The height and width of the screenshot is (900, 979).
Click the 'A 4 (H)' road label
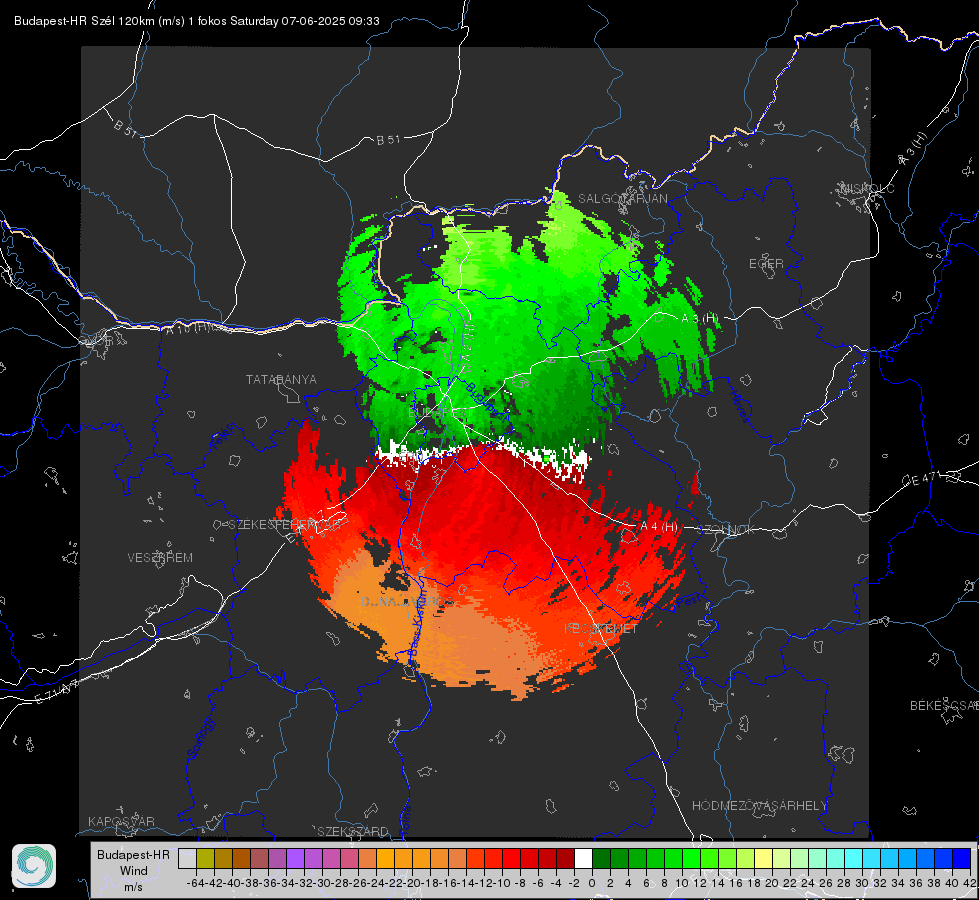[x=659, y=527]
